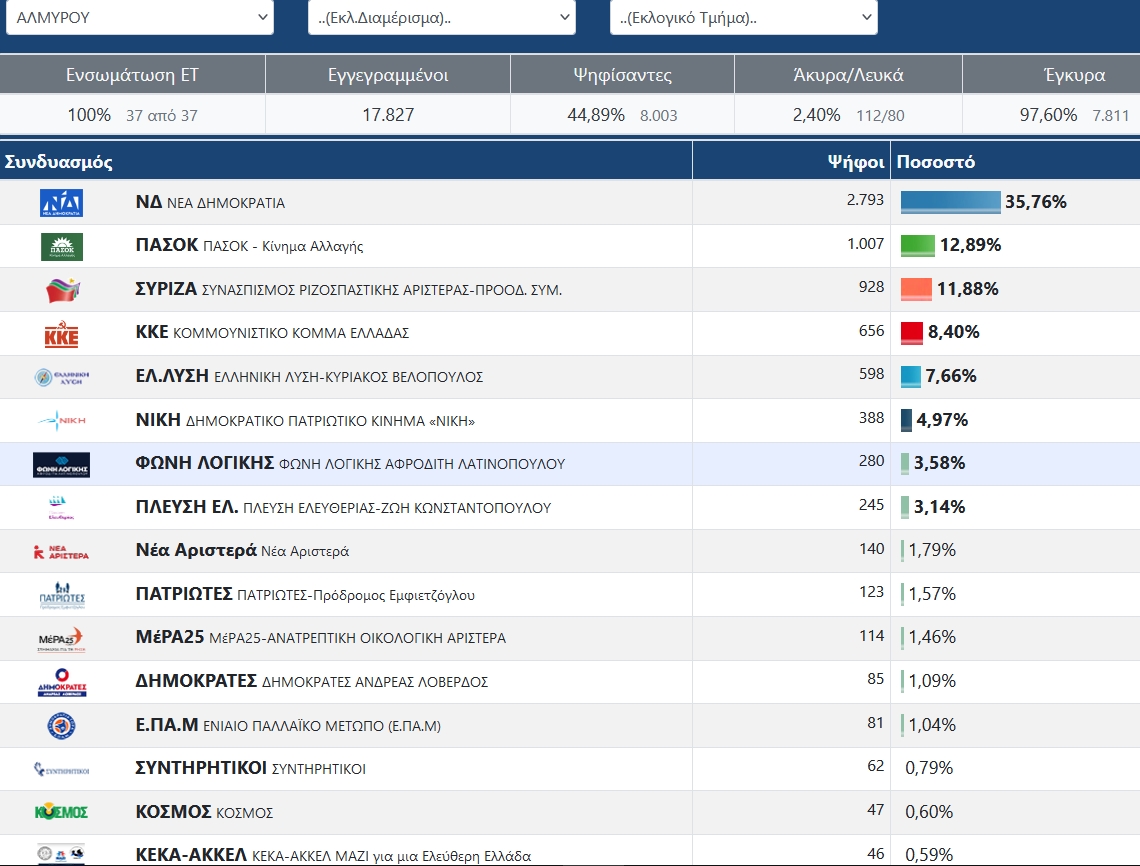Open the ΝΙΚΗ party name link
This screenshot has height=866, width=1140.
click(x=158, y=420)
